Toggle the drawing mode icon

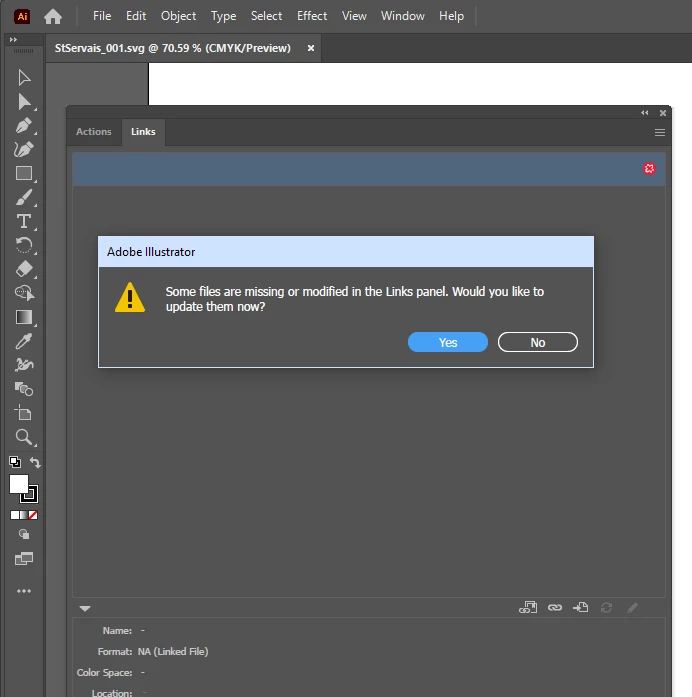pos(24,534)
